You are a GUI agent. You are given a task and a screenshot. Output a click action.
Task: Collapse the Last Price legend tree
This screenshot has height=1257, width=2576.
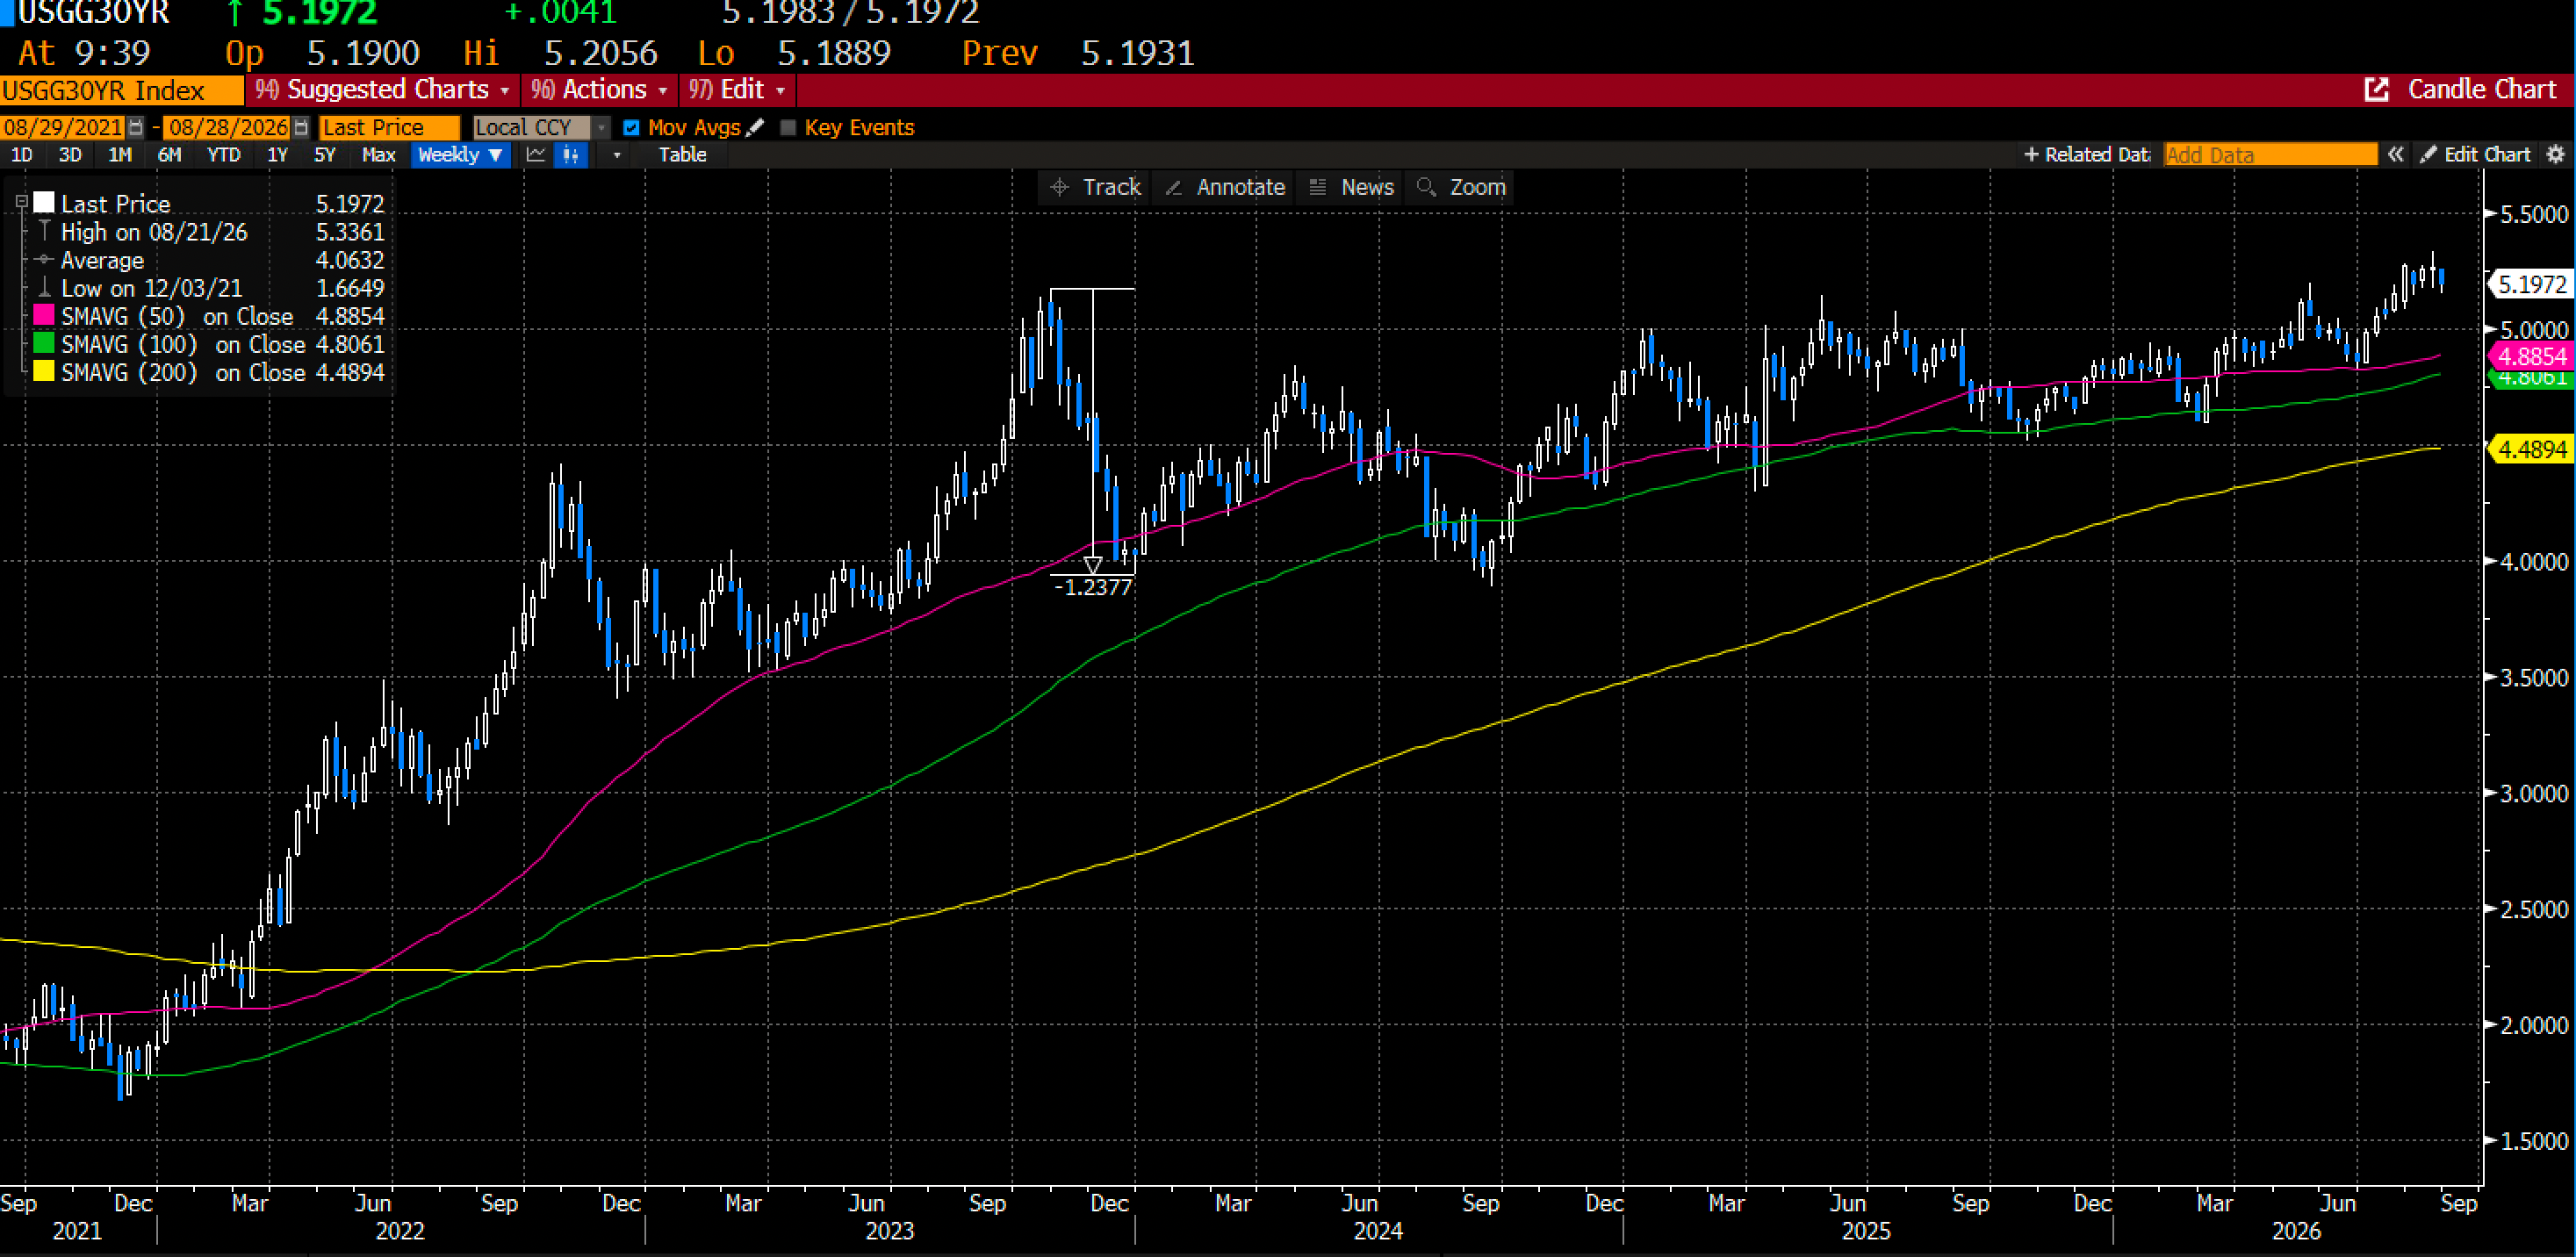(x=21, y=203)
